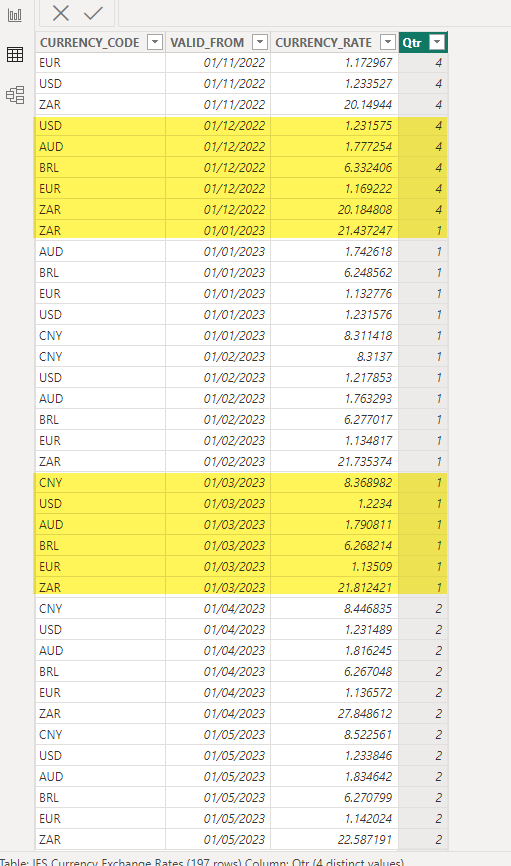
Task: Click rate value 6.270799
Action: point(368,798)
